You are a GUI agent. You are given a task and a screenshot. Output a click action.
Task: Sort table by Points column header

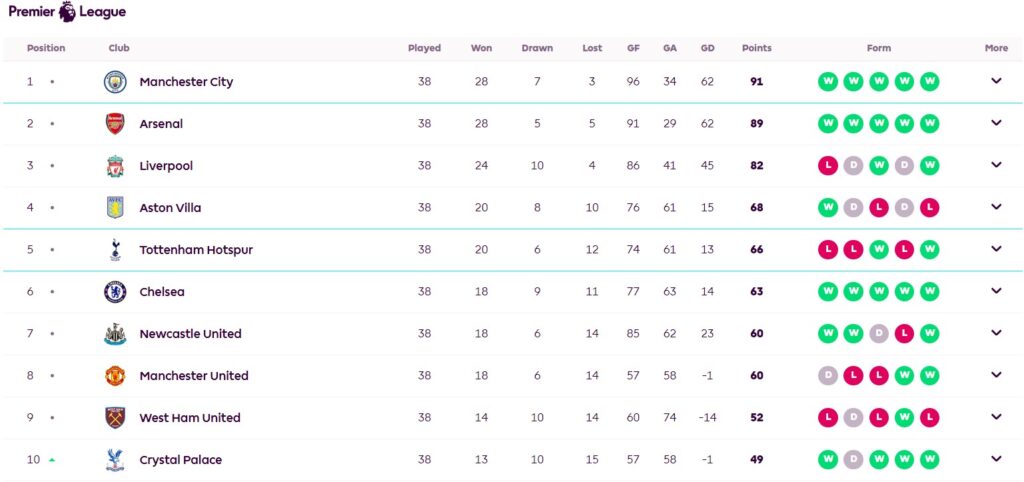coord(756,48)
